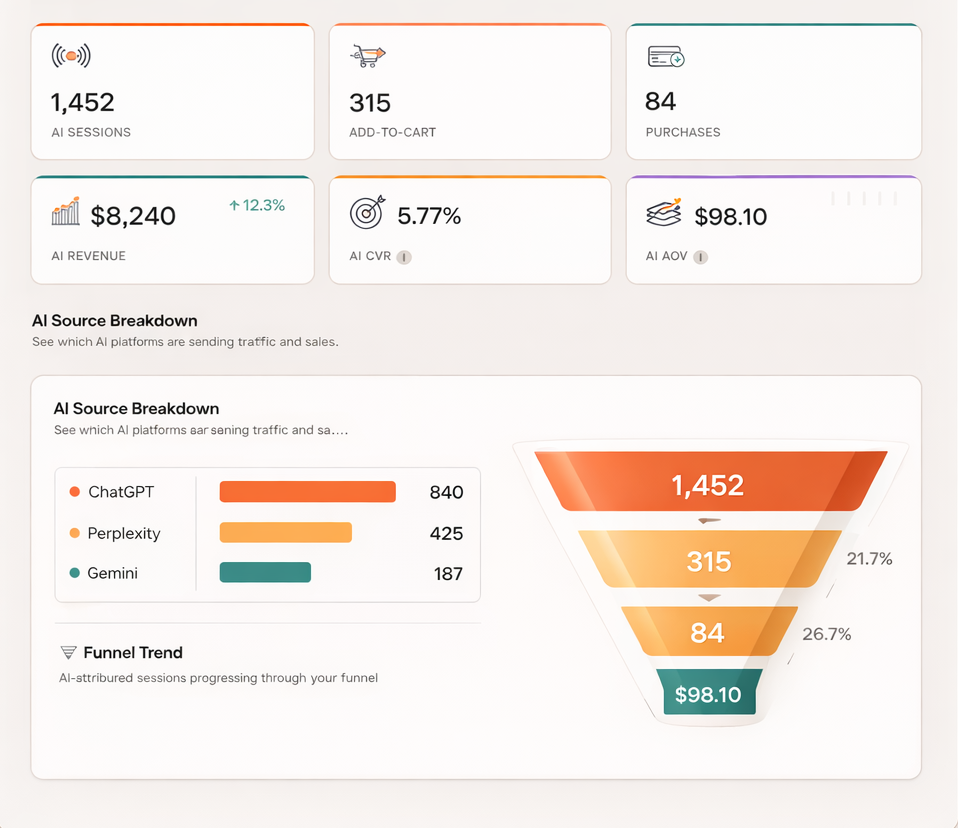Screen dimensions: 958x828
Task: Toggle ChatGPT using its orange dot
Action: tap(74, 491)
